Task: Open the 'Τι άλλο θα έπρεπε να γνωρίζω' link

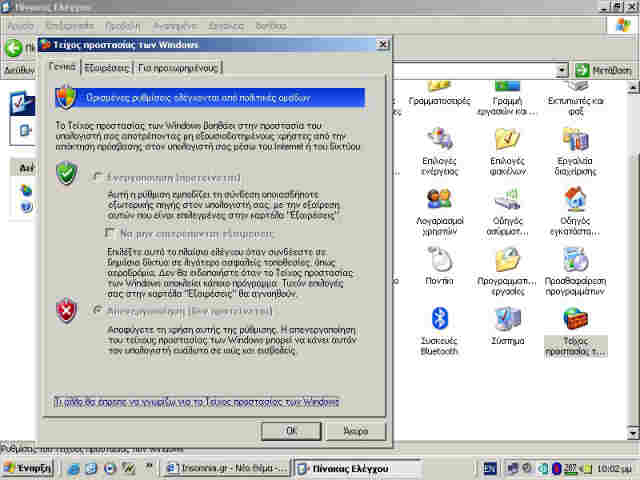Action: point(196,401)
